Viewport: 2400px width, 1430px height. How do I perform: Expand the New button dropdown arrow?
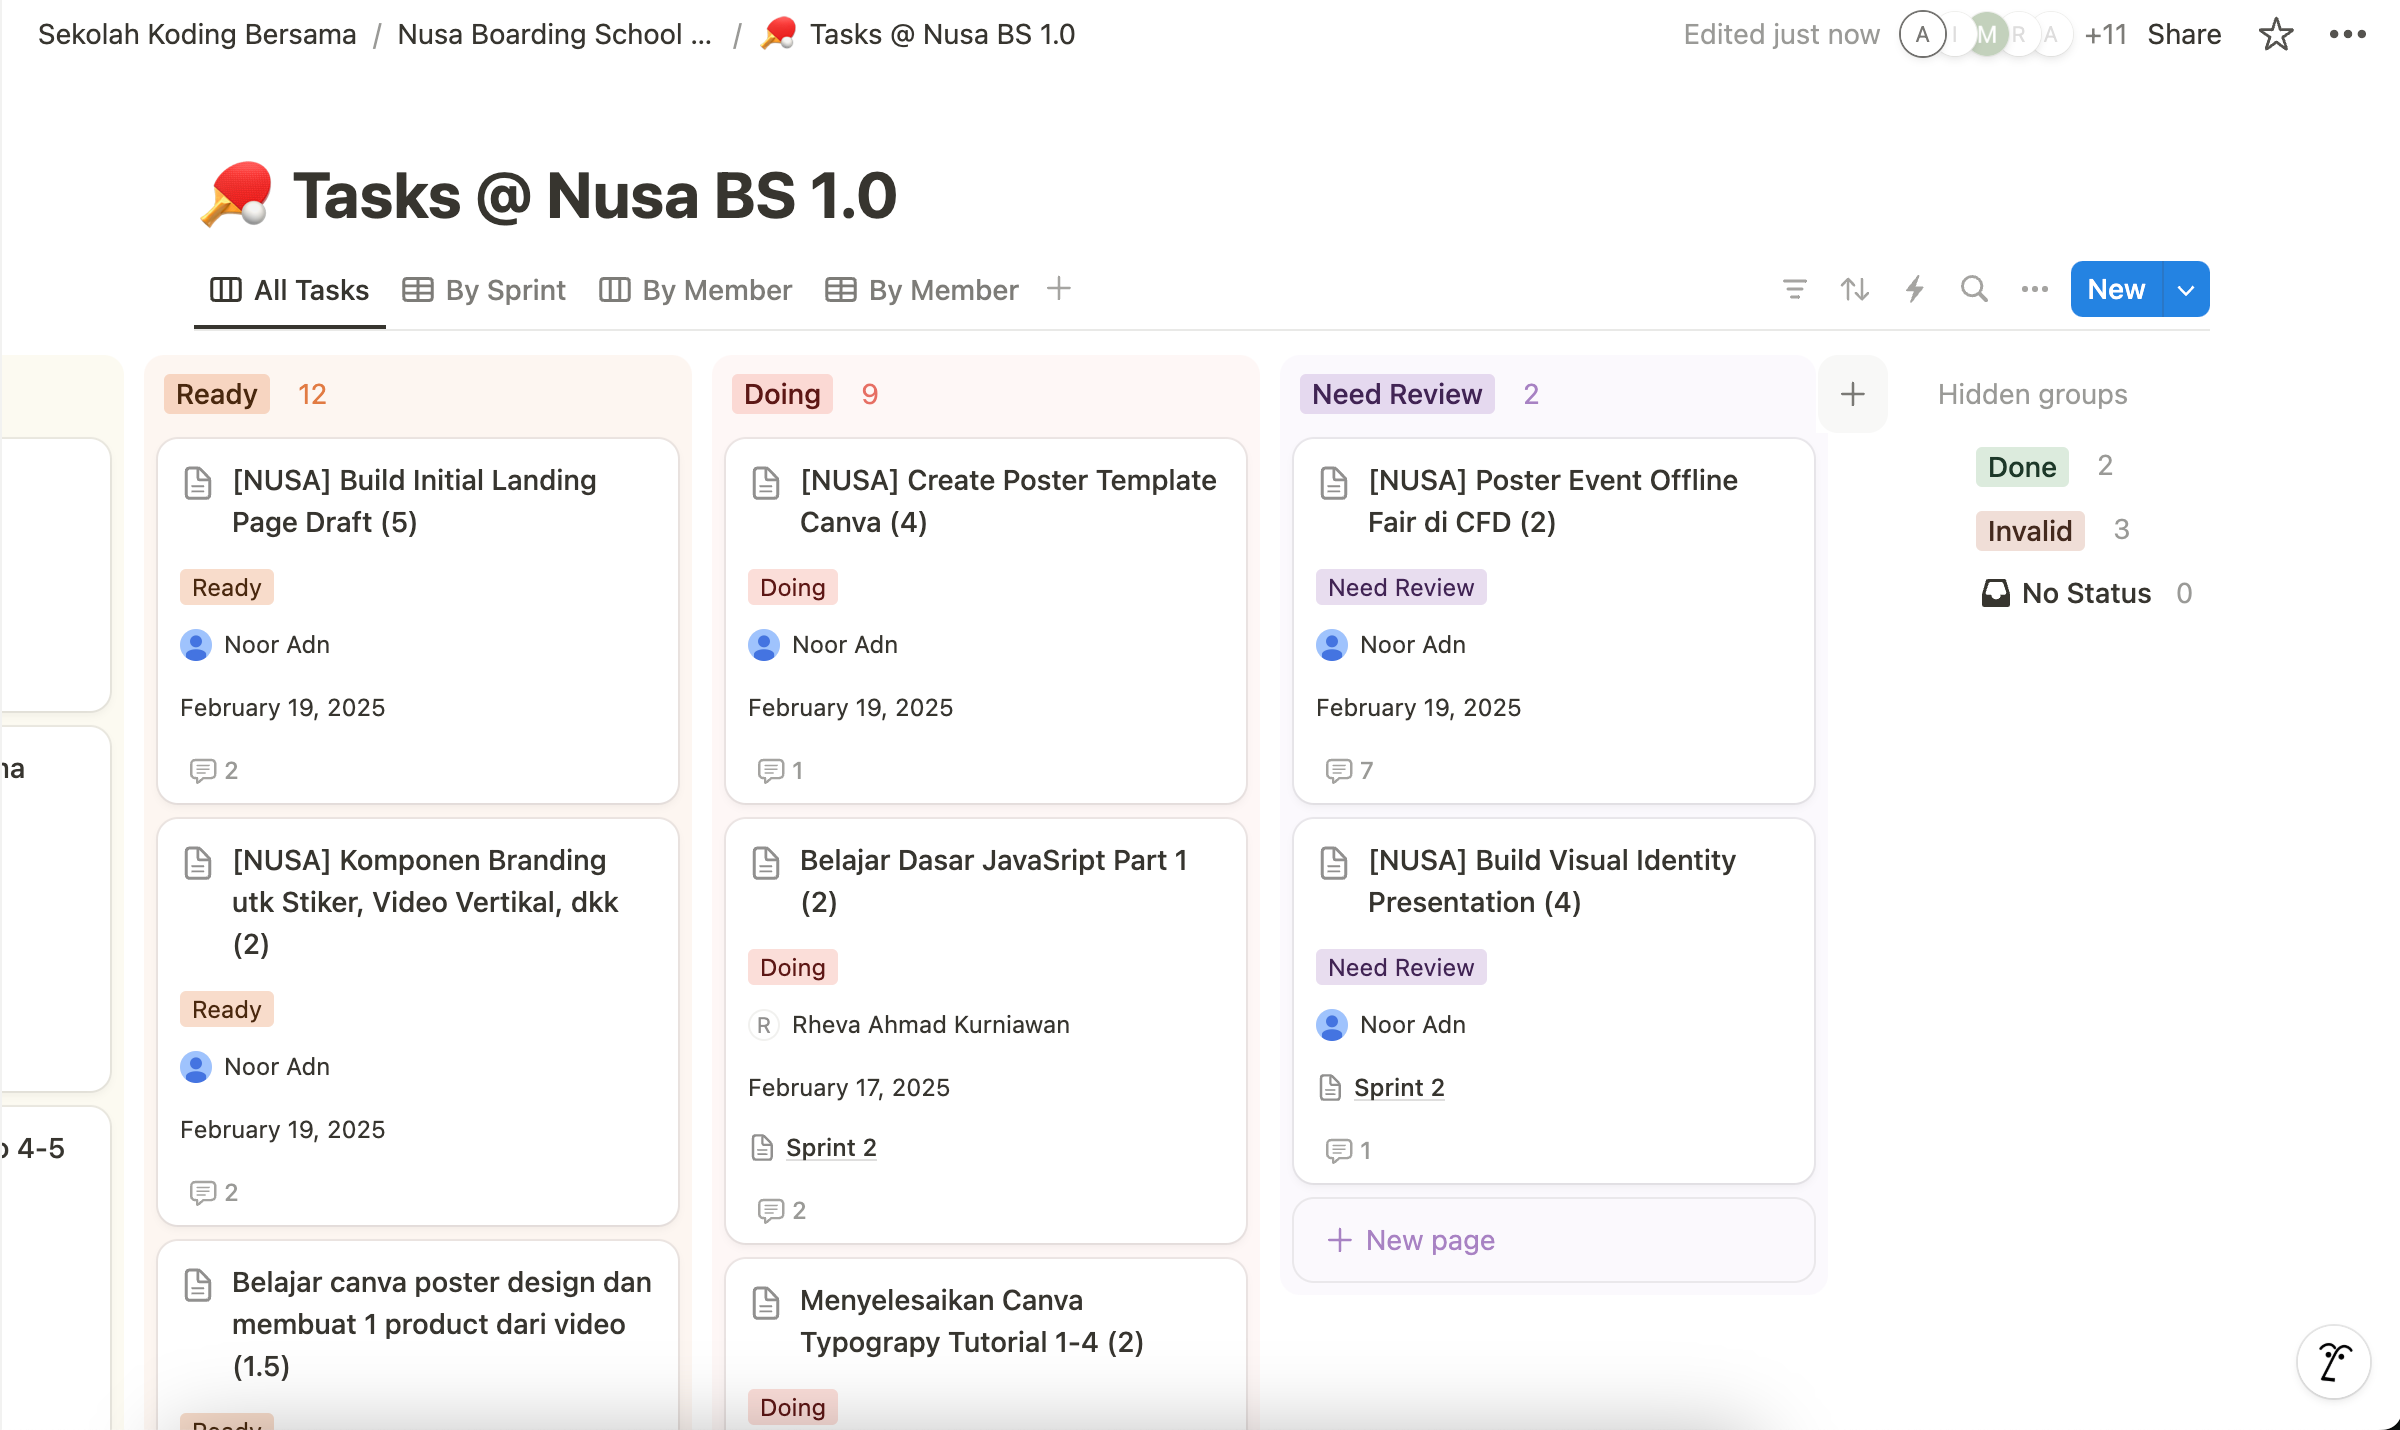[2186, 290]
